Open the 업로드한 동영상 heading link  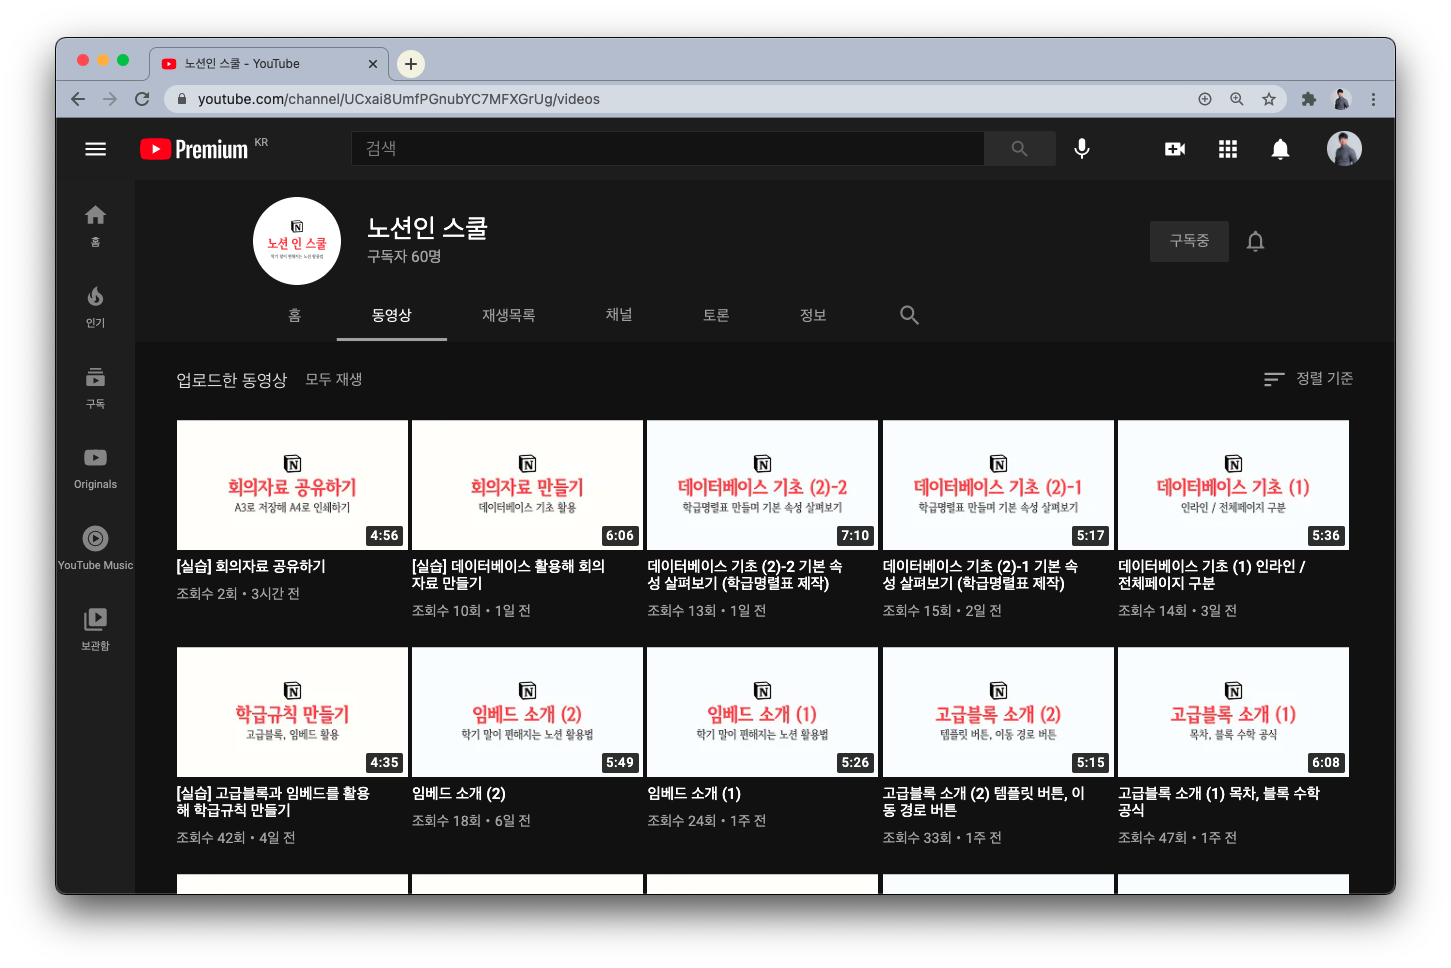[x=232, y=380]
